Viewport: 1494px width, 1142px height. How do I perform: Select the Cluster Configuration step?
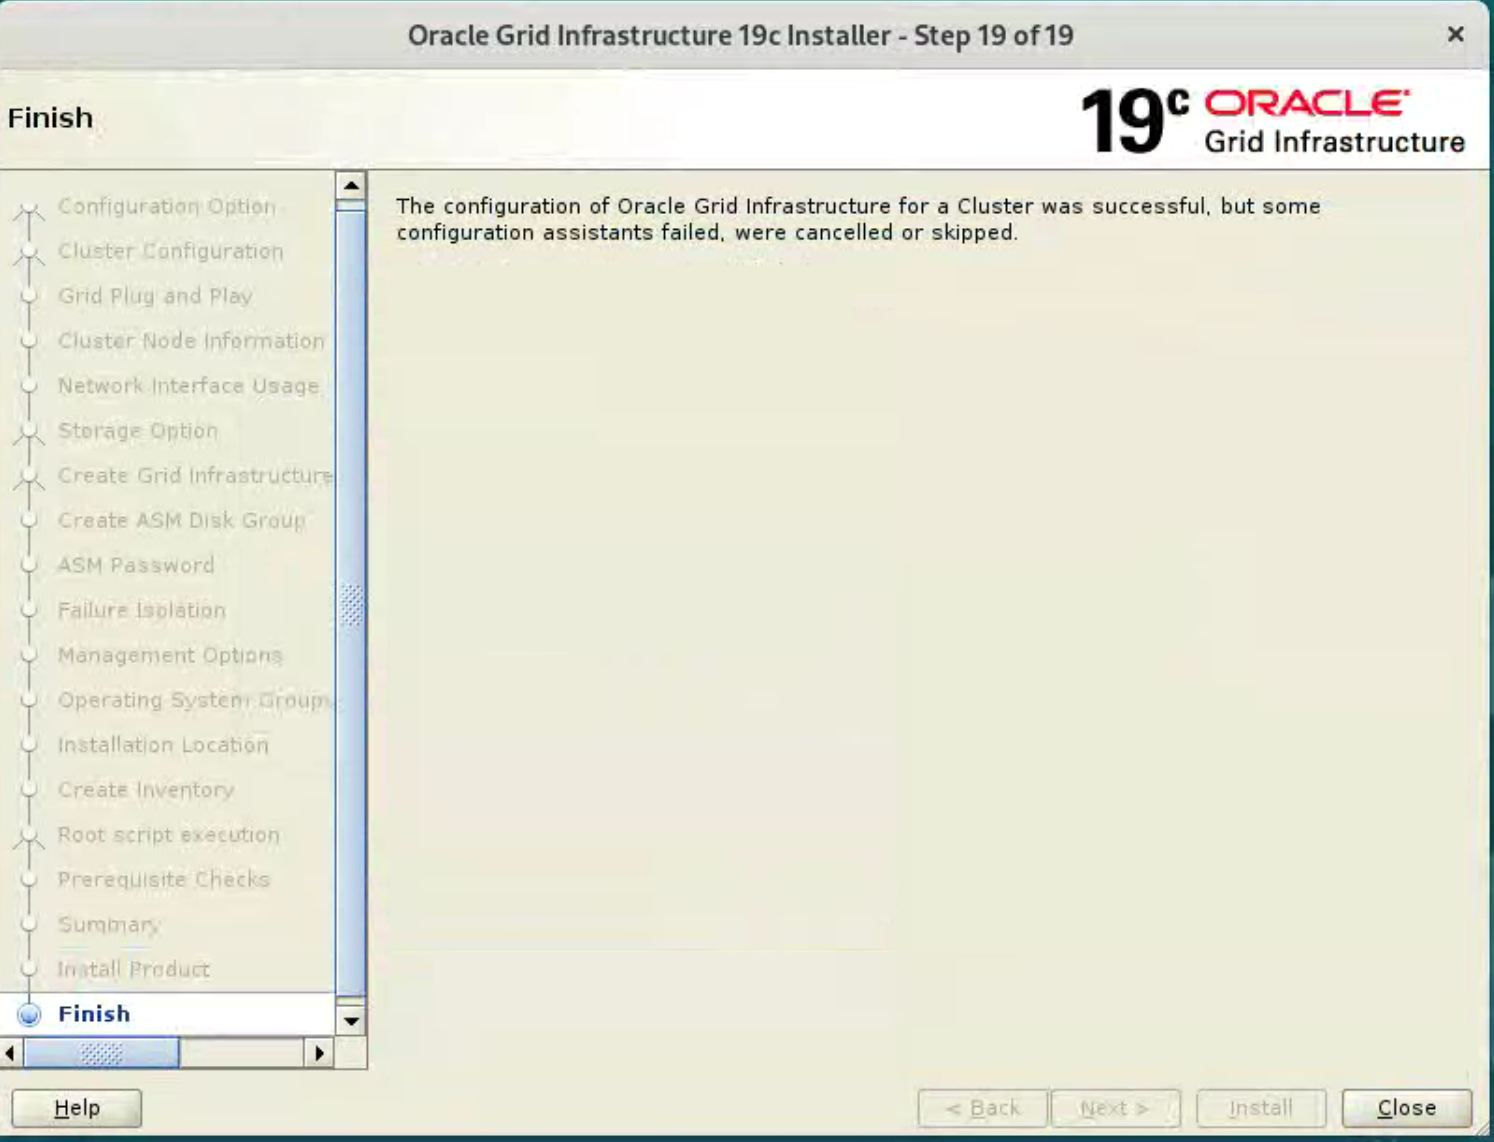[171, 251]
